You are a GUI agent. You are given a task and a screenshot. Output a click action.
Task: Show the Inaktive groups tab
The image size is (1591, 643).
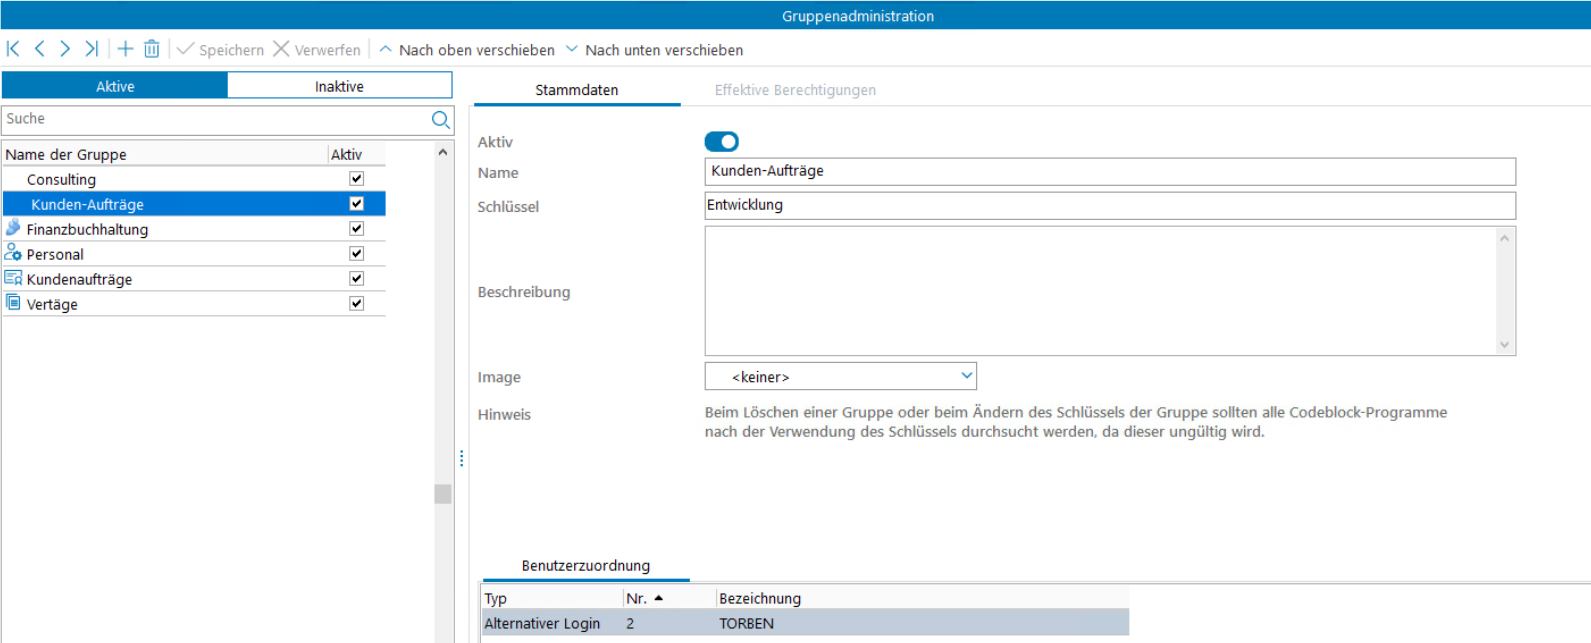(x=339, y=87)
